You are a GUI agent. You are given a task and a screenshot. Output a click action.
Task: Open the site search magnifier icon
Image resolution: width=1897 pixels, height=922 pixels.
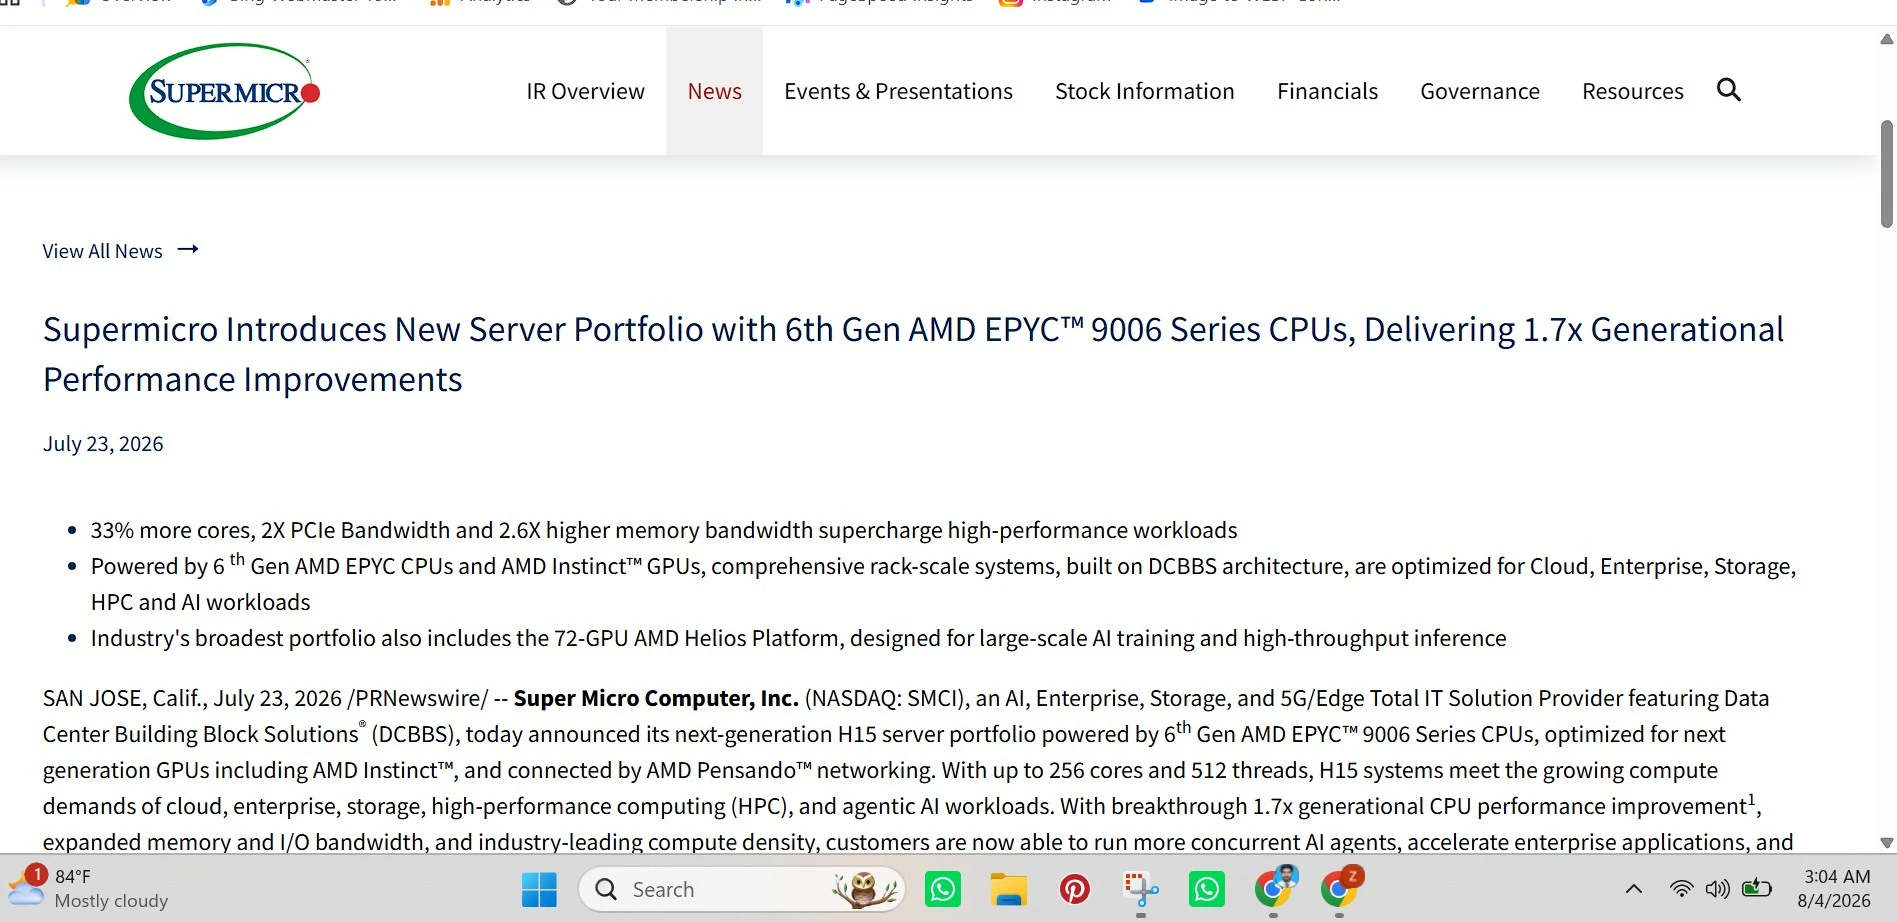click(x=1728, y=90)
